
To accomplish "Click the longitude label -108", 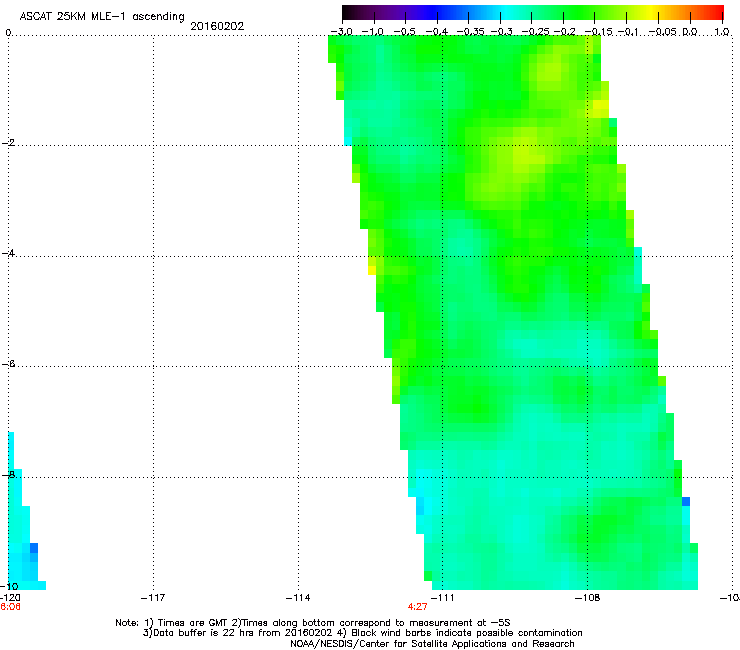I will click(588, 598).
